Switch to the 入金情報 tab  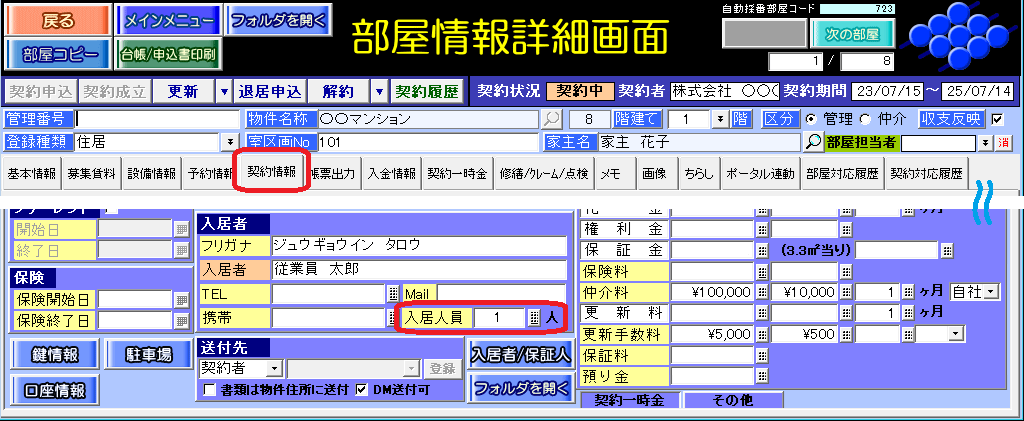pos(391,173)
